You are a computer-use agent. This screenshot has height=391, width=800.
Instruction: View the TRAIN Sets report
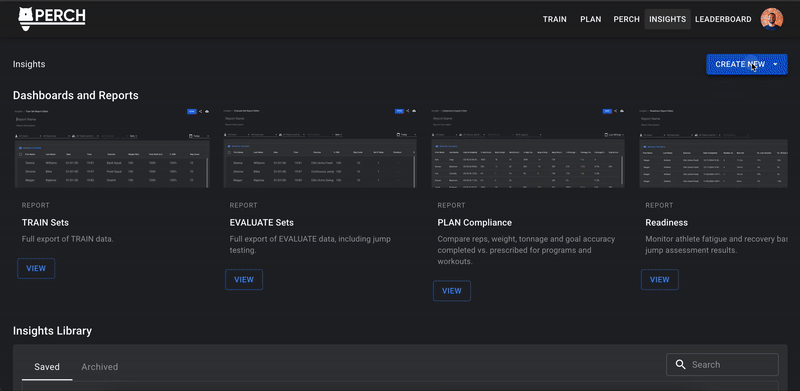point(36,268)
